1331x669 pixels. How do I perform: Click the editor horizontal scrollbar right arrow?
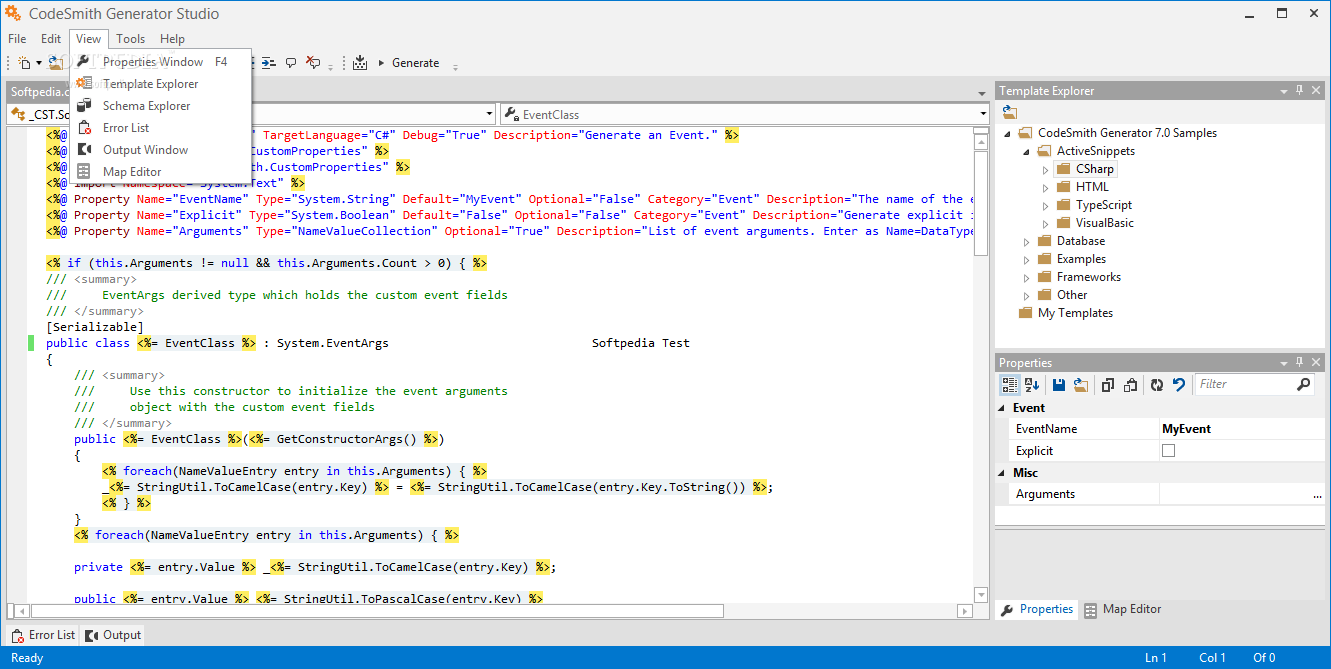965,611
